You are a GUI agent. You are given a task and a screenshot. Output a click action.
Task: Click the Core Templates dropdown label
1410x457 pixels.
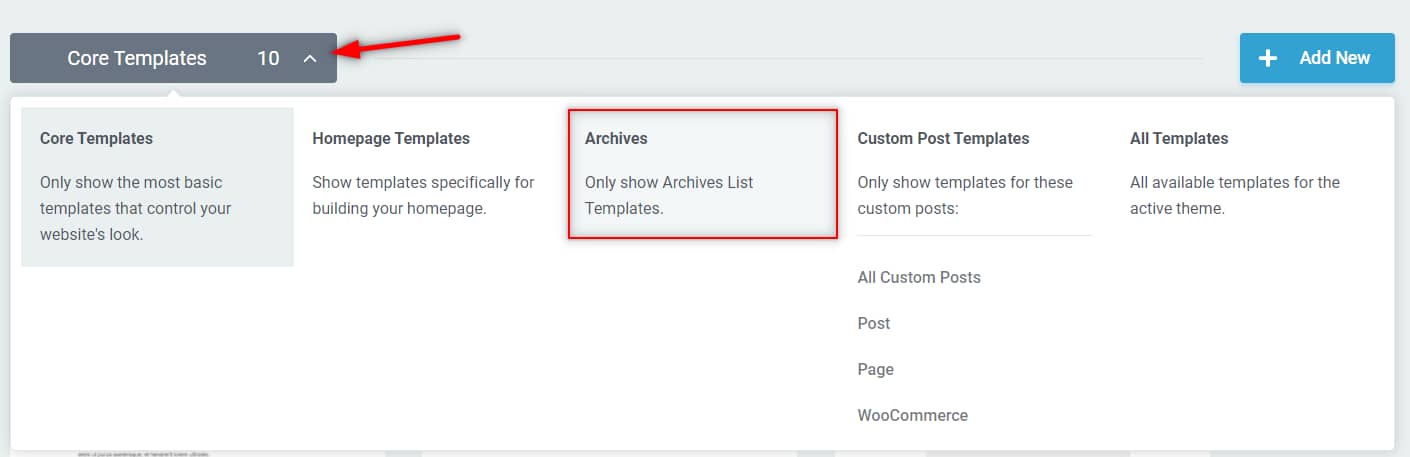[137, 58]
